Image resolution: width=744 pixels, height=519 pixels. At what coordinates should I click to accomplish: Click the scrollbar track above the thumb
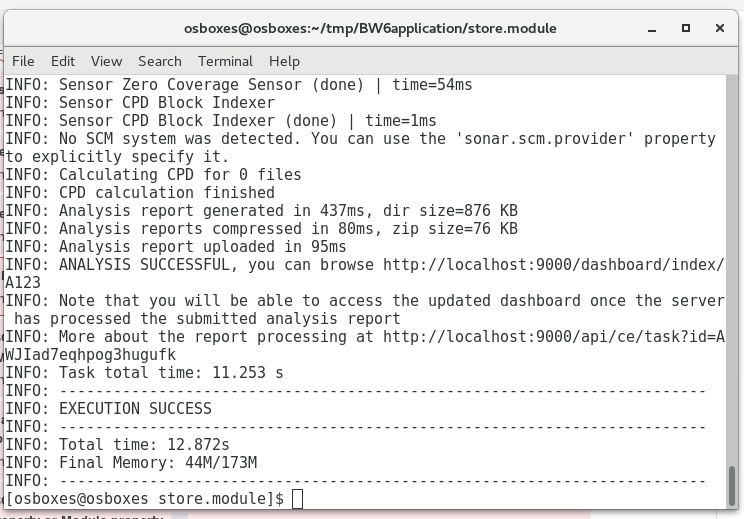tap(732, 270)
